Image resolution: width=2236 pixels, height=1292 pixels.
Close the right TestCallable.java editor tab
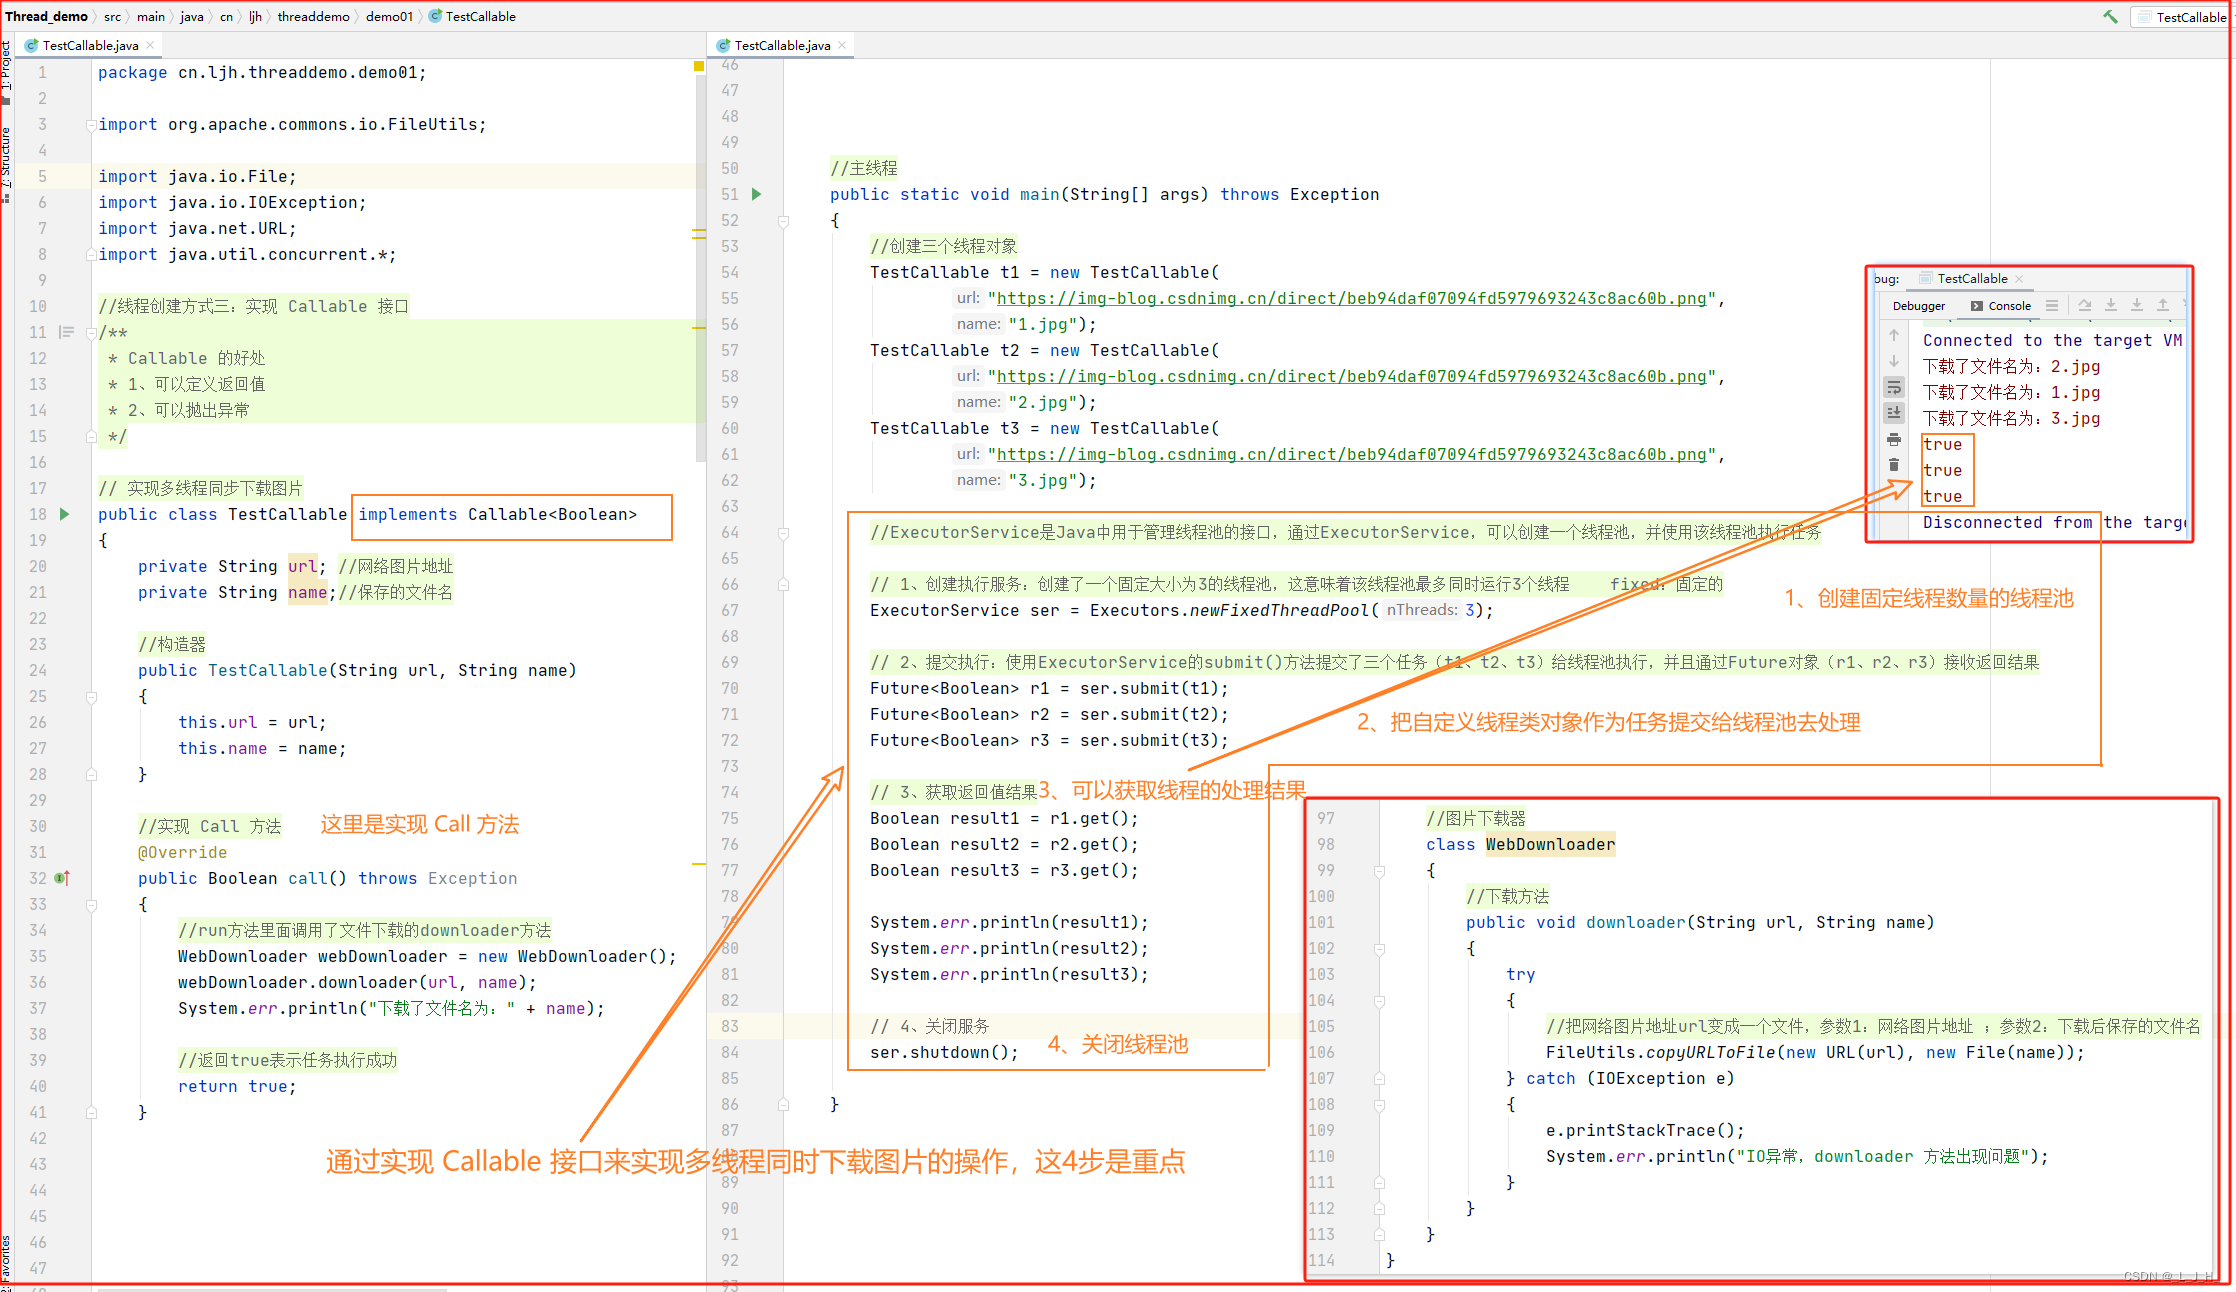coord(842,45)
